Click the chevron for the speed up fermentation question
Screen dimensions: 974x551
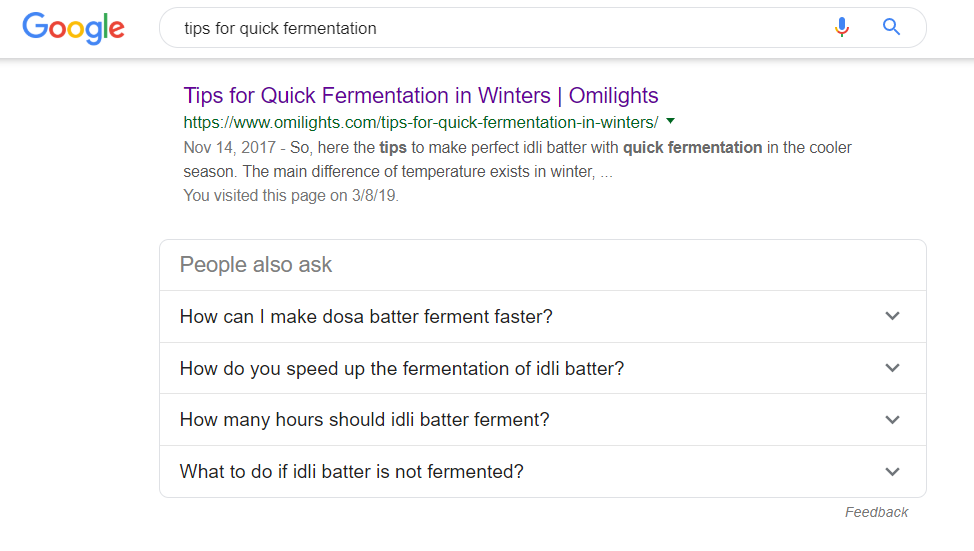click(x=893, y=368)
